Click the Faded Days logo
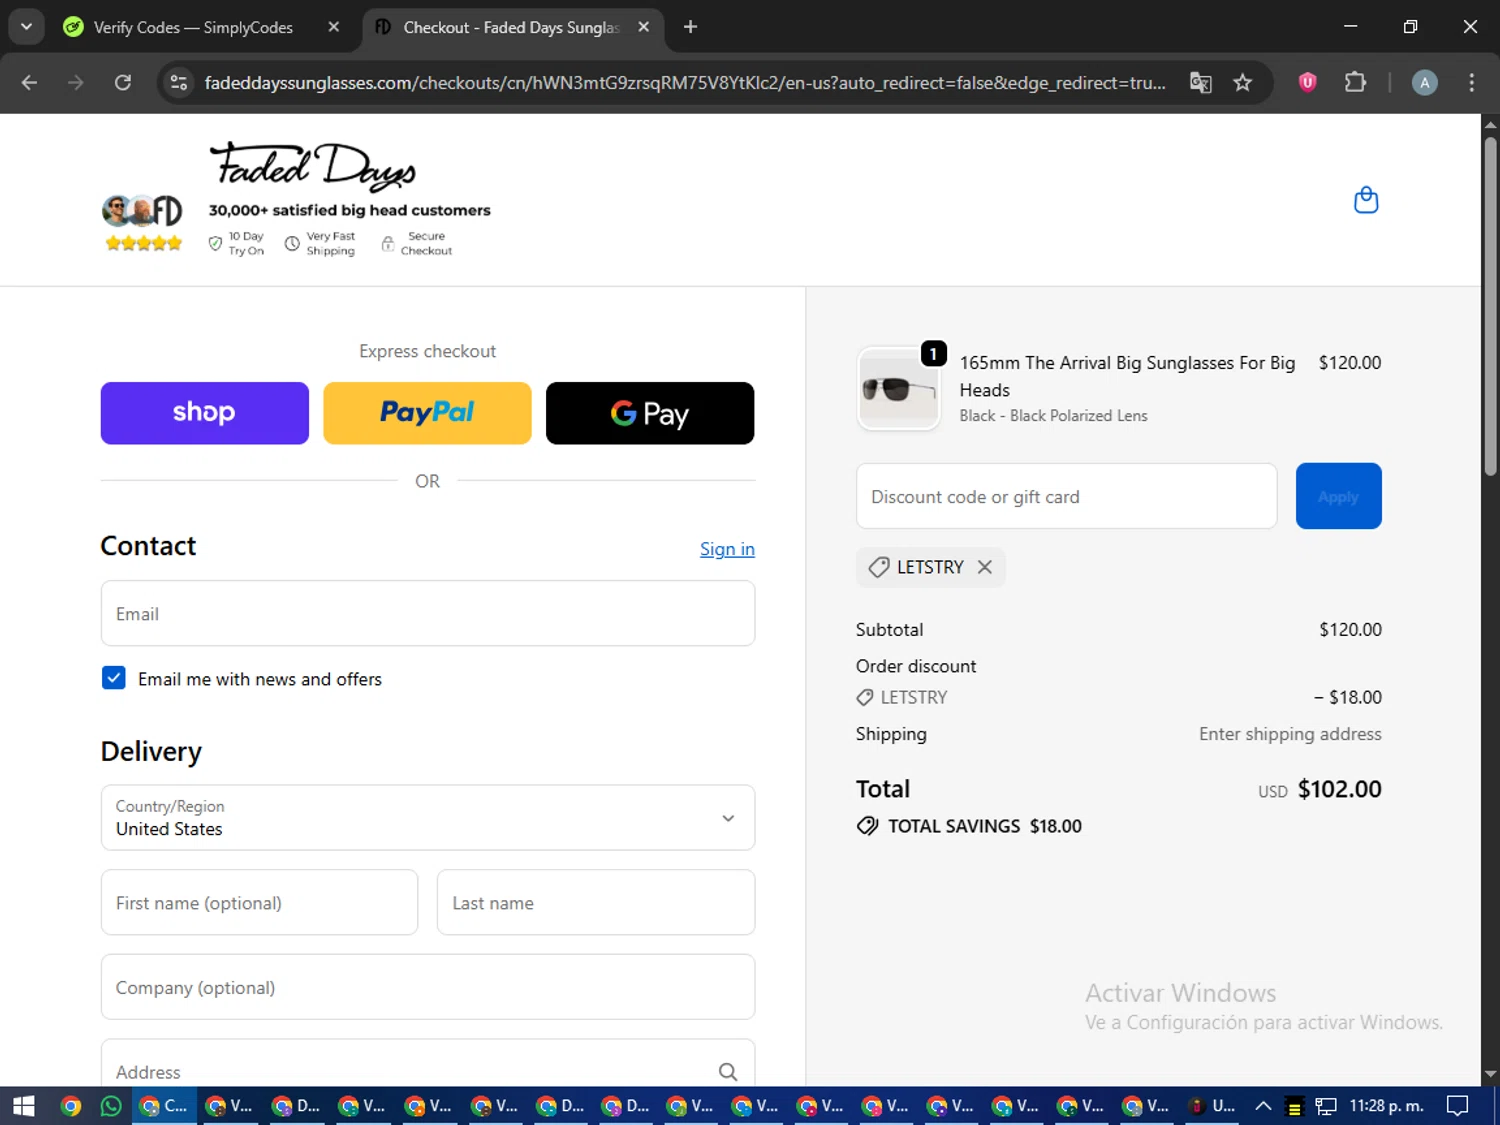Viewport: 1500px width, 1125px height. click(x=313, y=166)
